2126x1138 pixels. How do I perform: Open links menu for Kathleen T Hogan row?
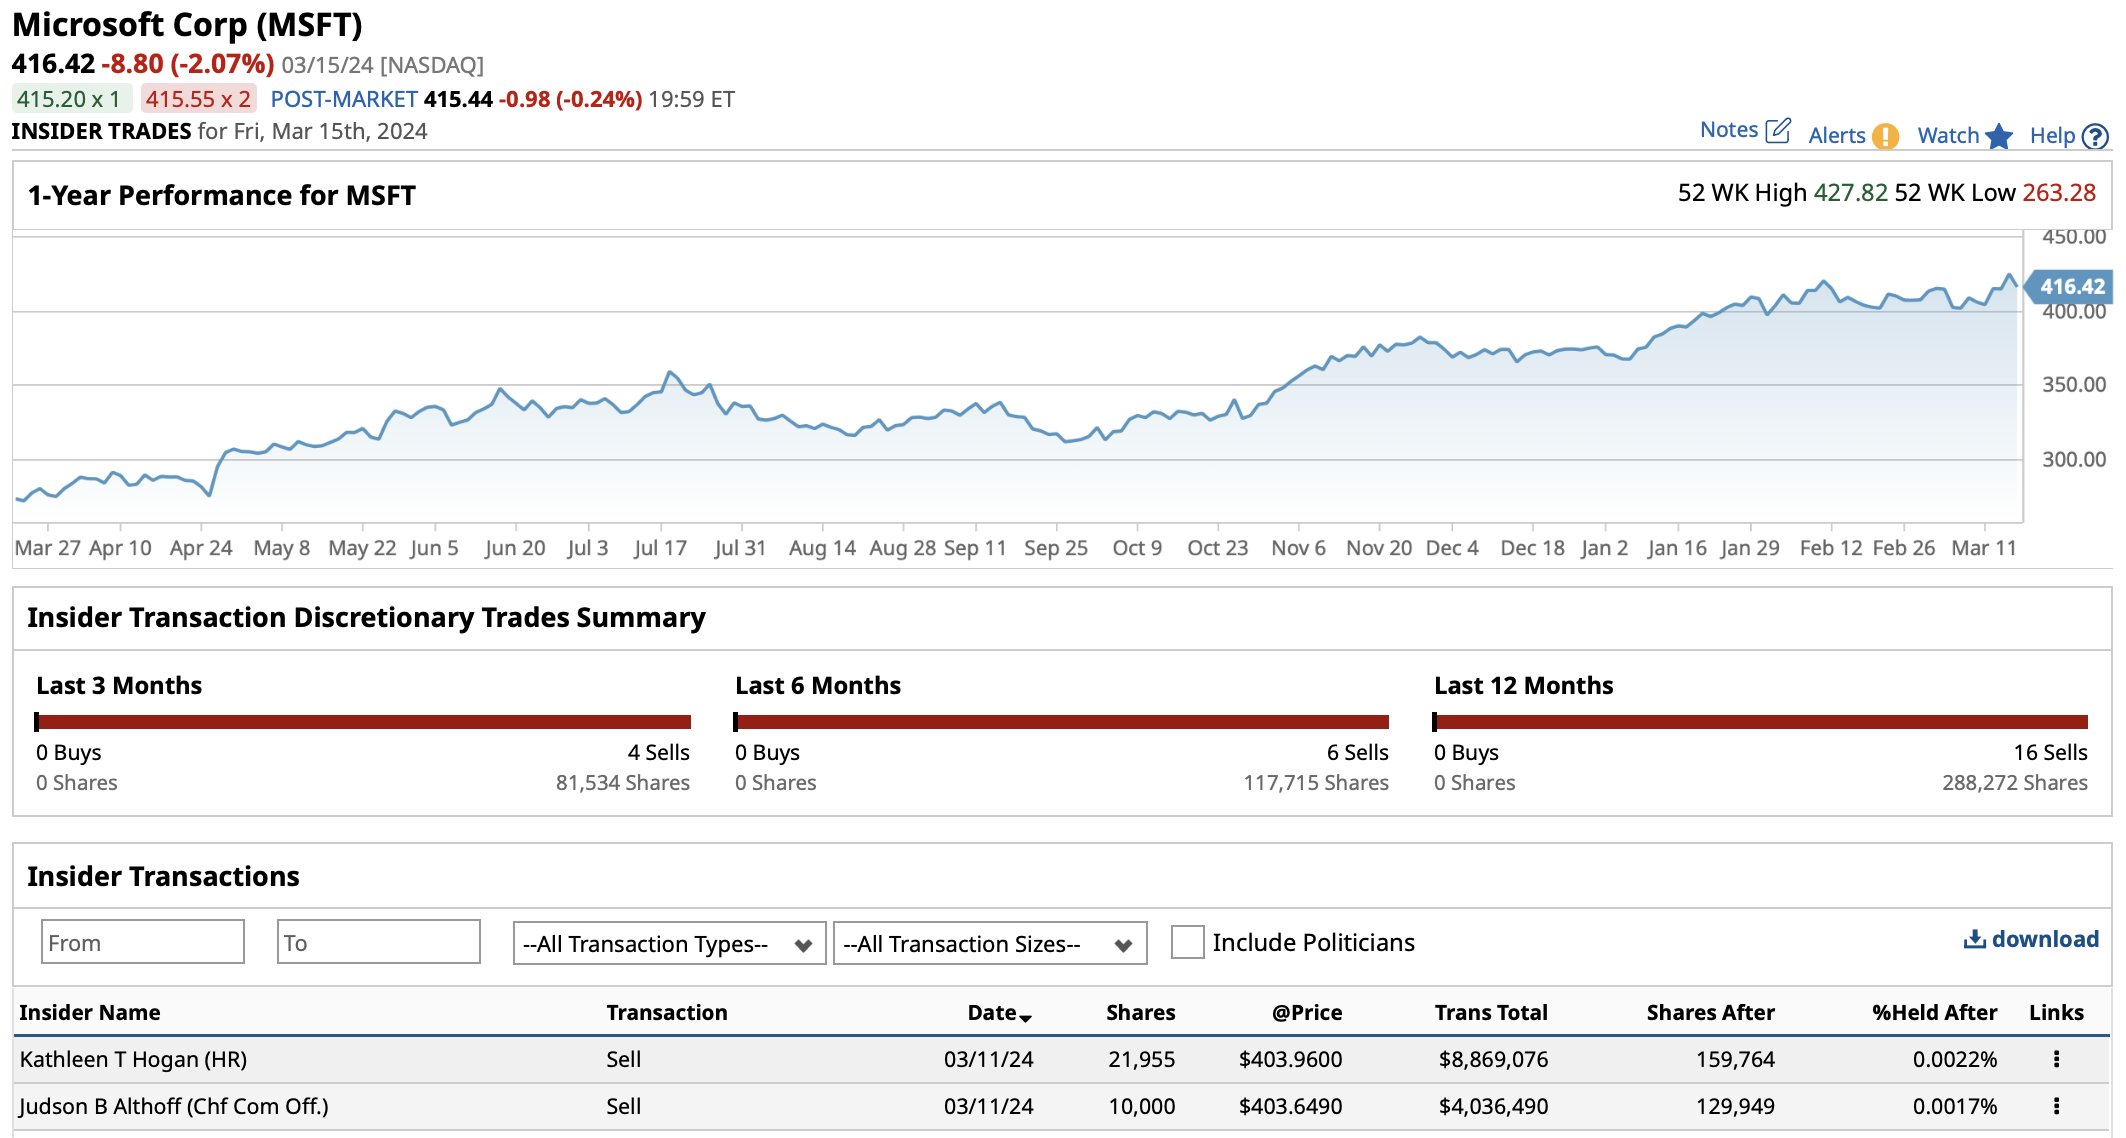pos(2056,1059)
